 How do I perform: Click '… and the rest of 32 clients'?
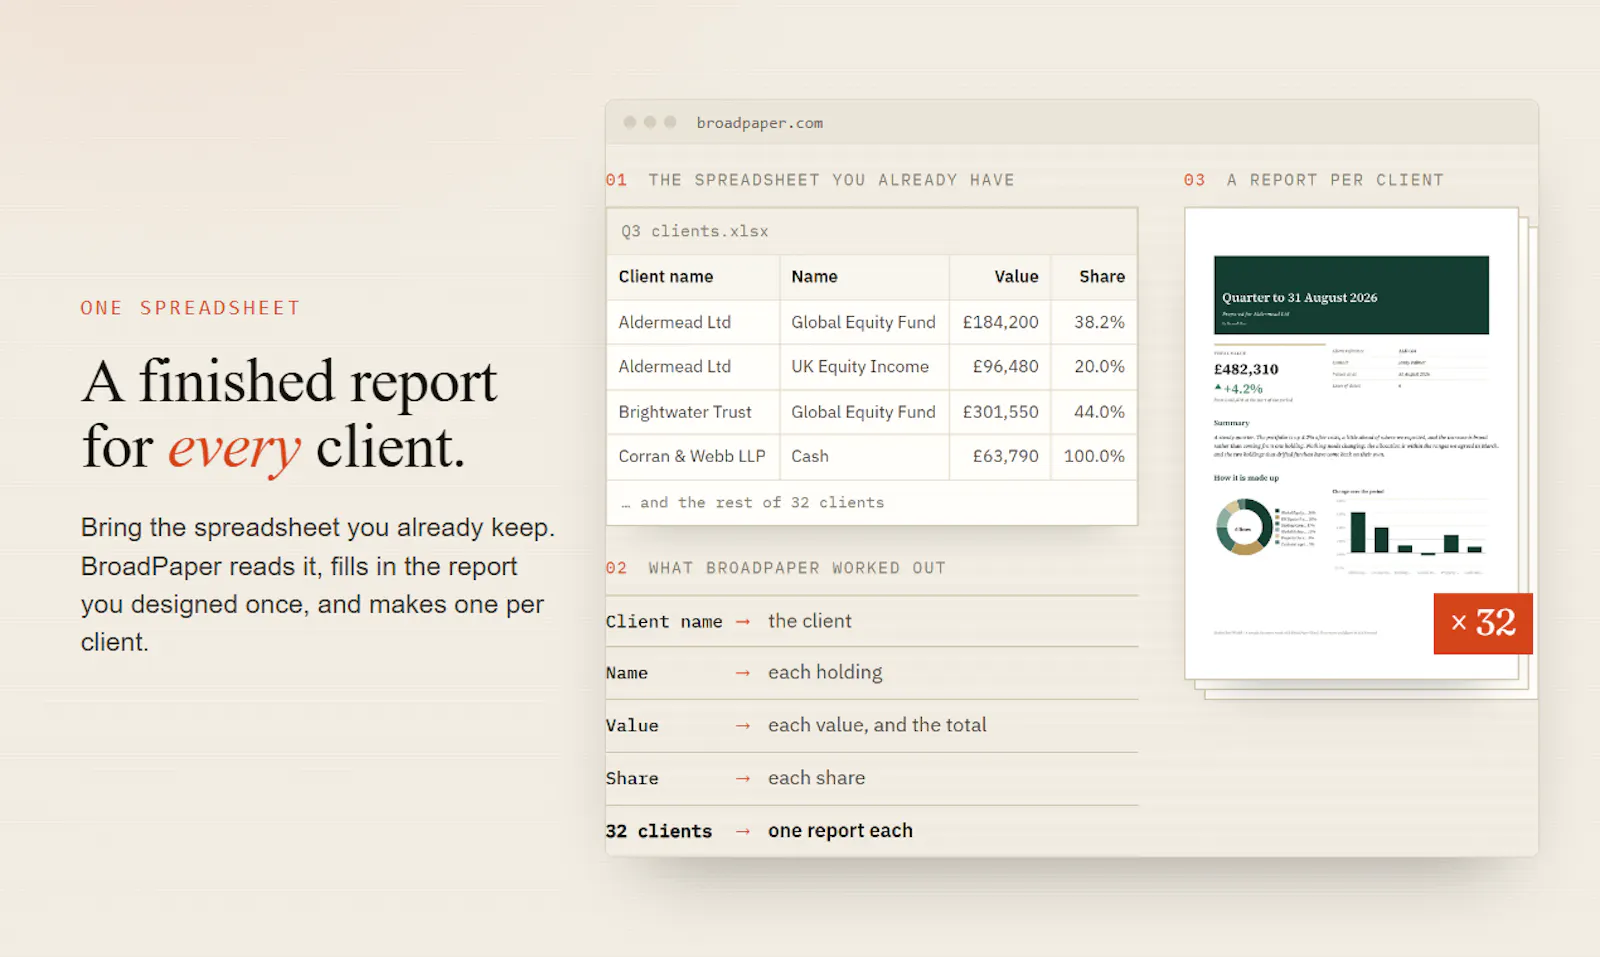(x=753, y=502)
